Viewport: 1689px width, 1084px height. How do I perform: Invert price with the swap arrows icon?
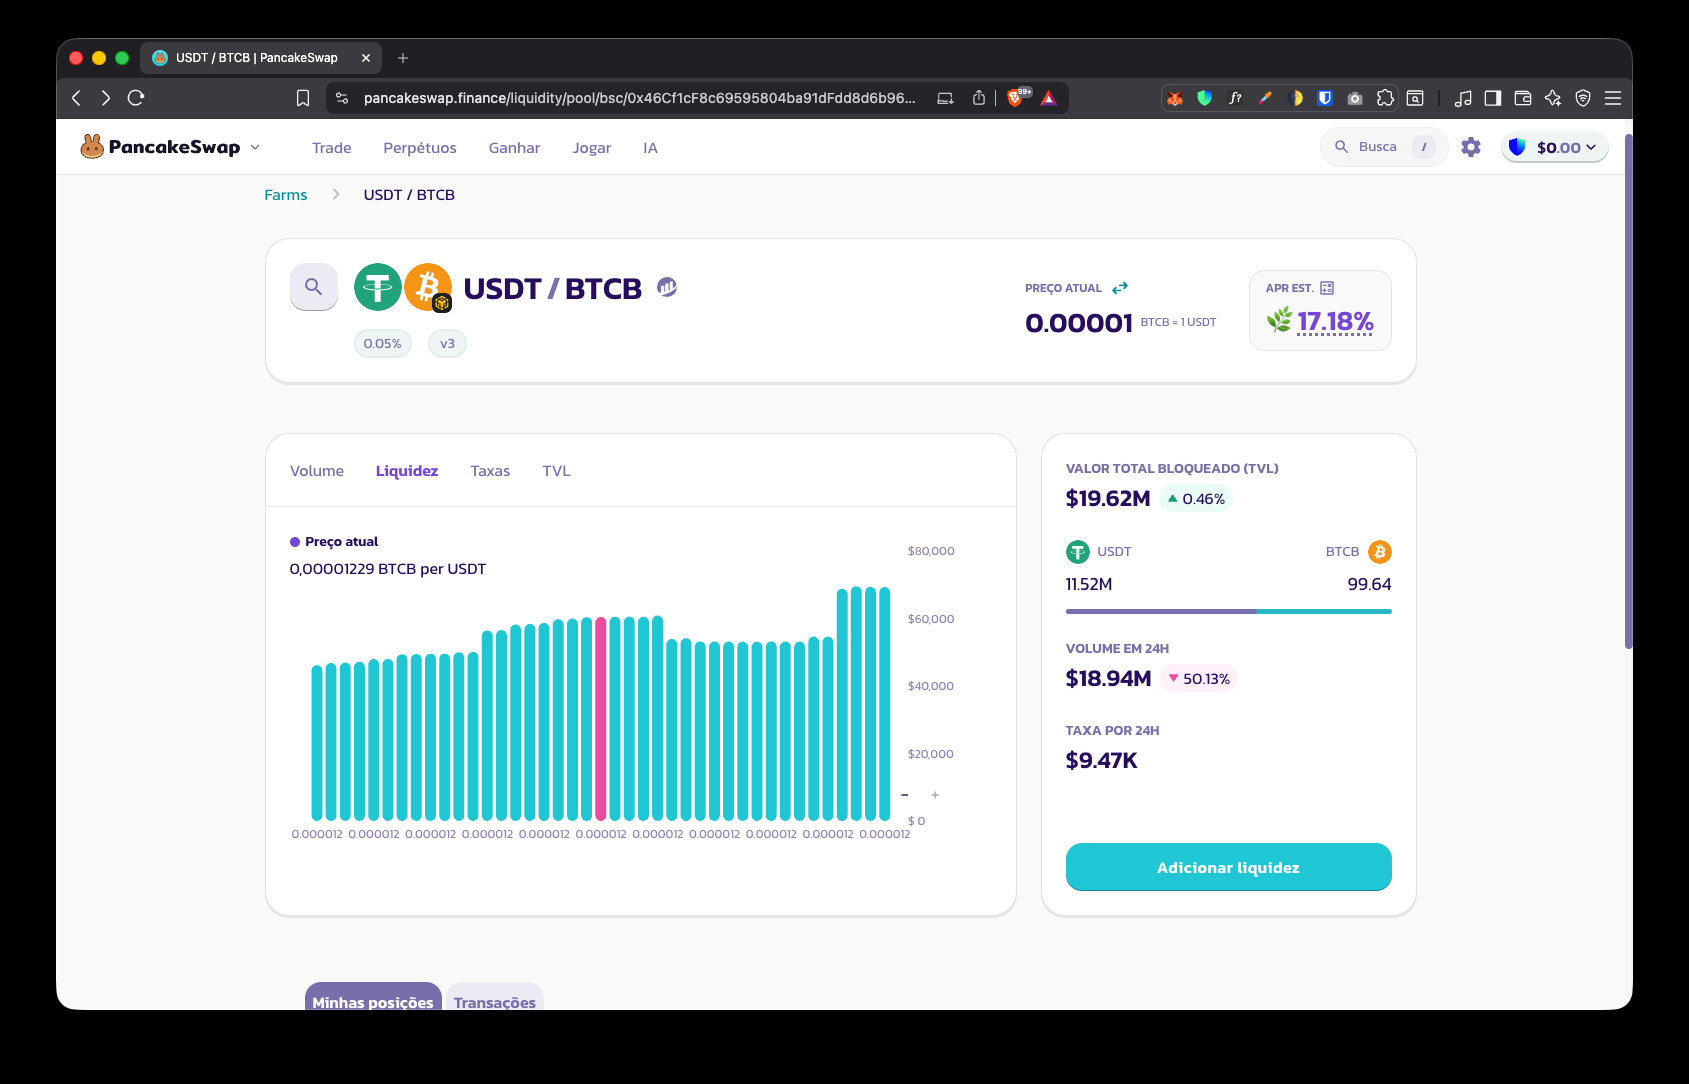[1120, 288]
